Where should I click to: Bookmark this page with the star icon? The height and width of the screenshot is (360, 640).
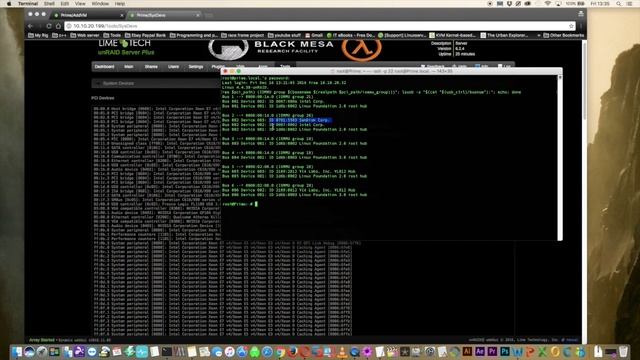click(x=571, y=26)
